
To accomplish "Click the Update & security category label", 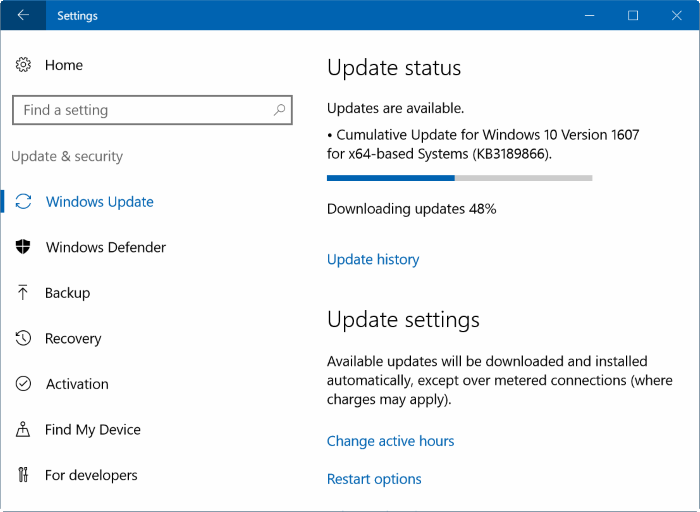I will tap(67, 156).
